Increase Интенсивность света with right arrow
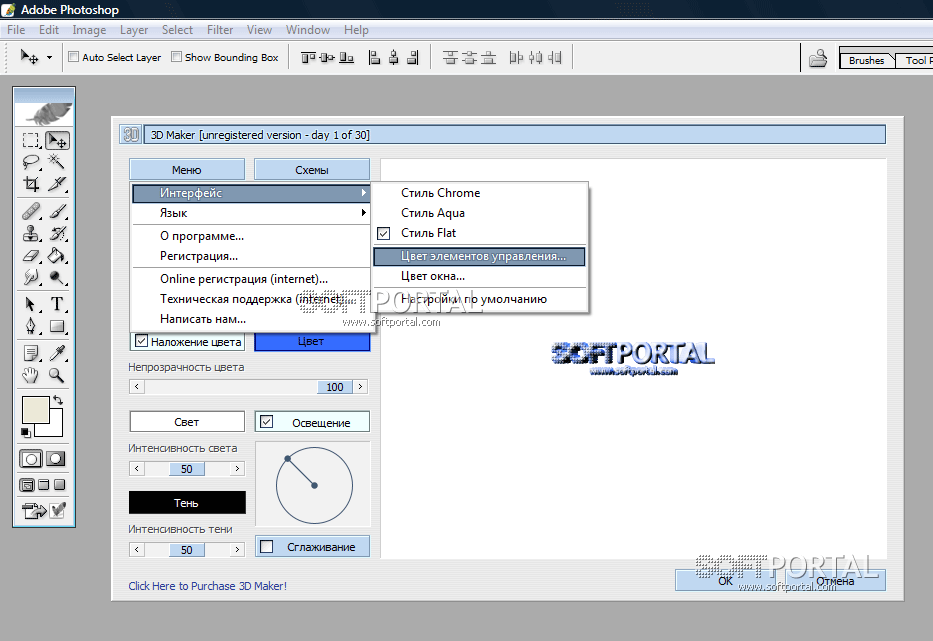 click(x=237, y=468)
